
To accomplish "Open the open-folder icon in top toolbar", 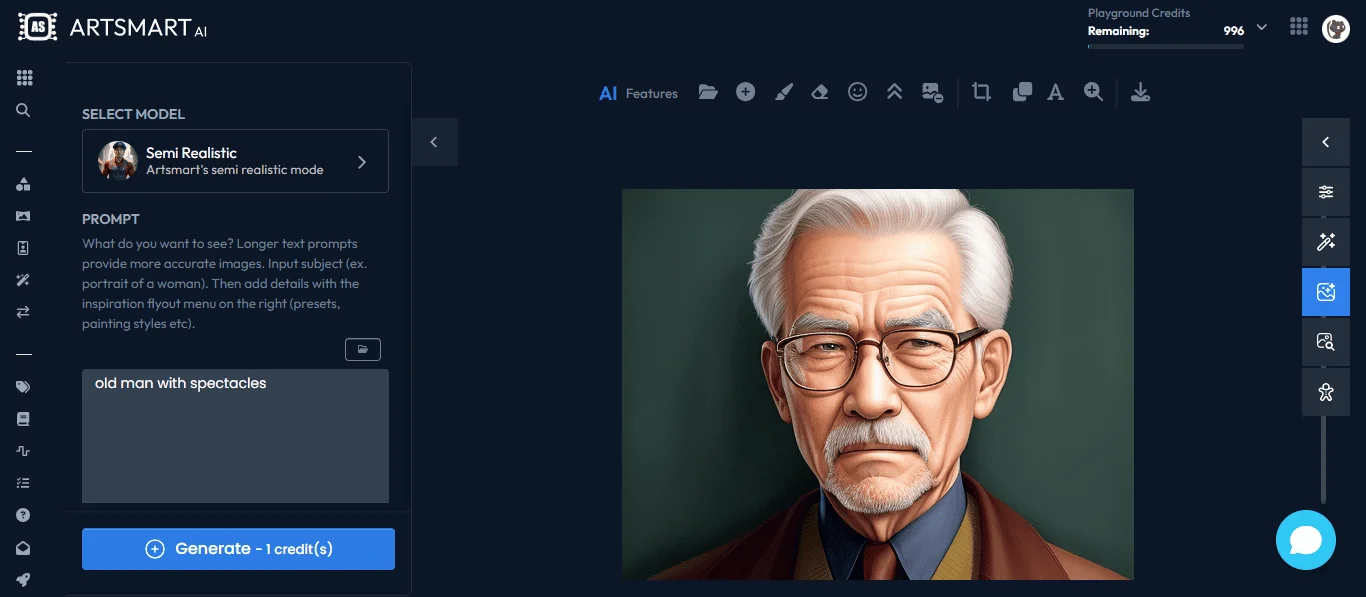I will coord(708,92).
